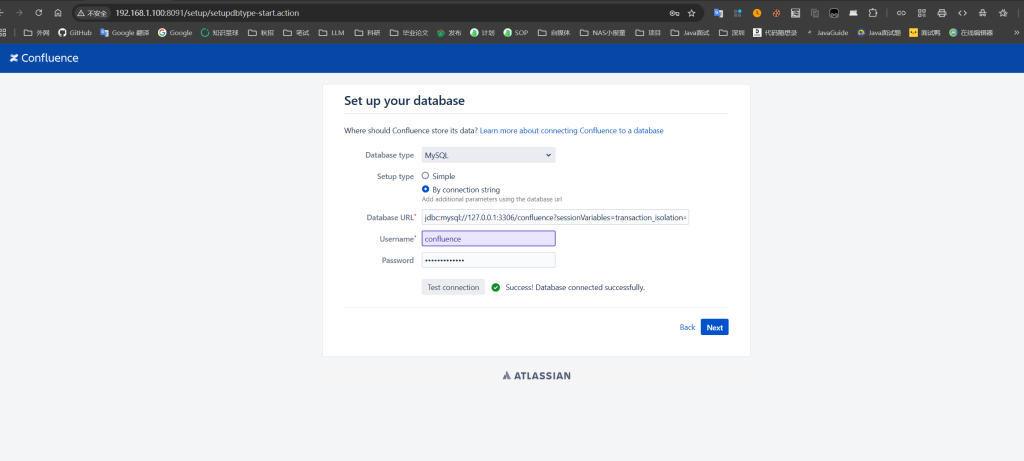Expand the 秋招 bookmark folder
Viewport: 1024px width, 461px height.
pos(261,32)
